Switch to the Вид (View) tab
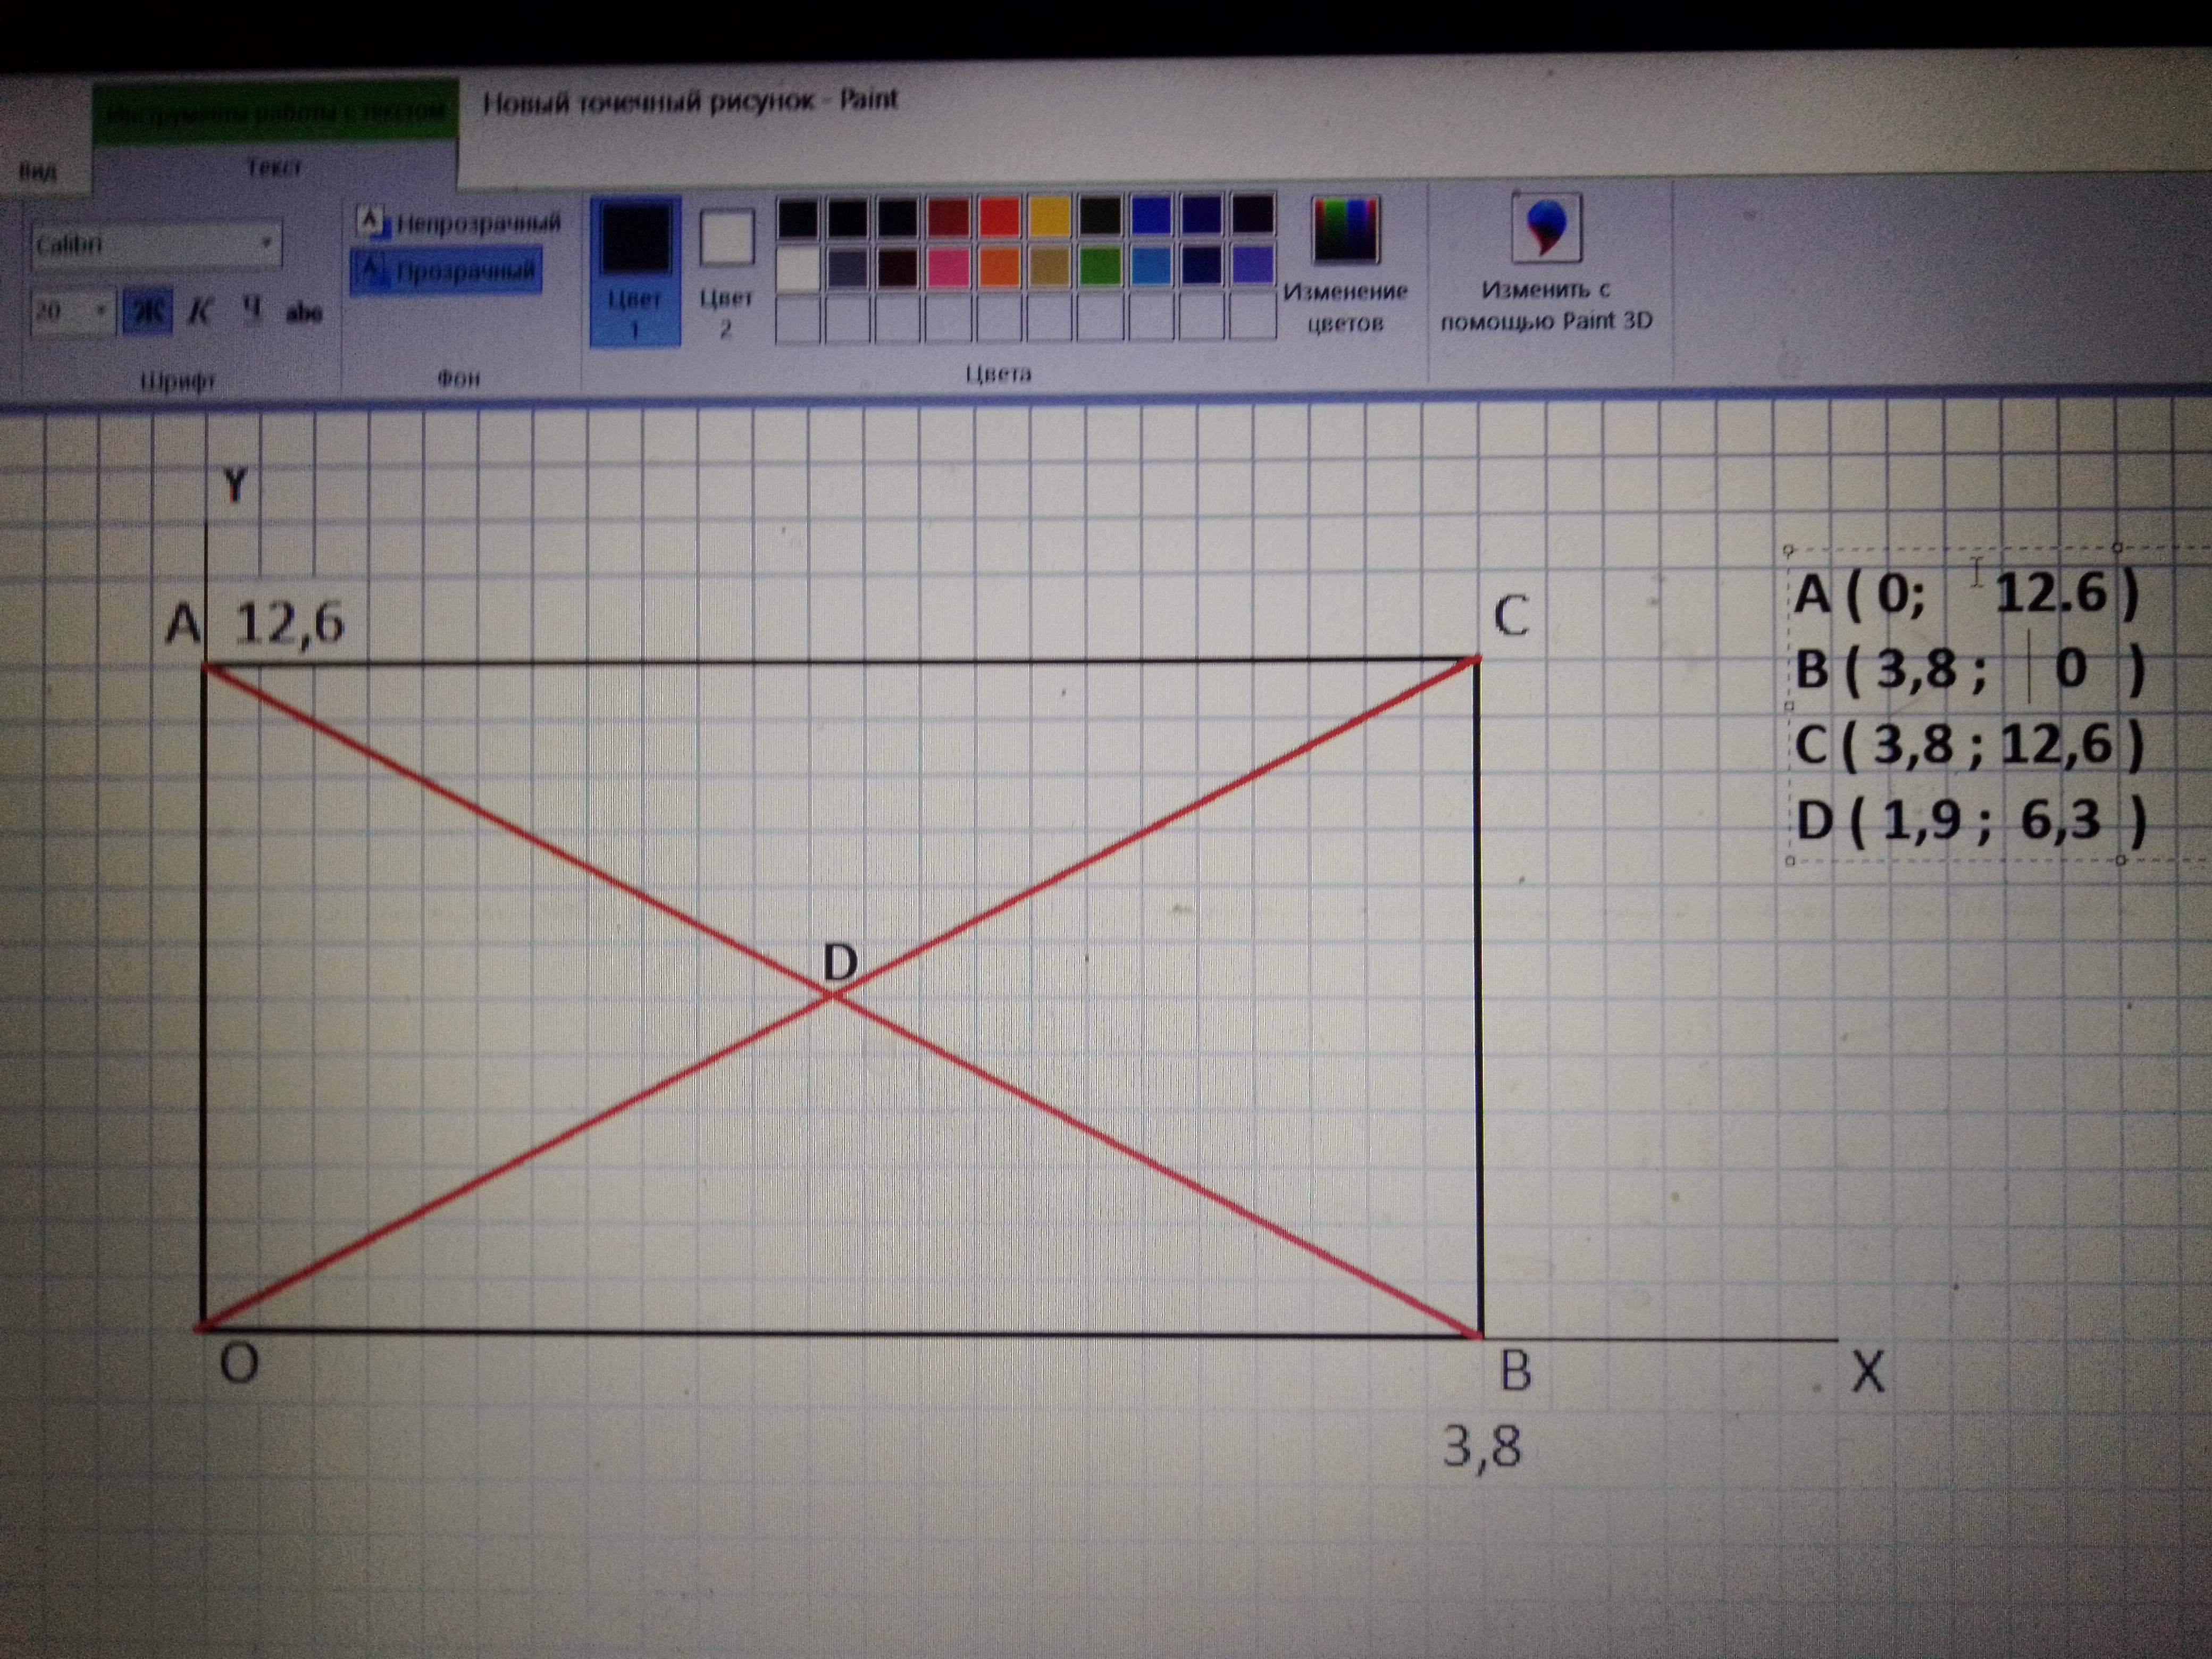Screen dimensions: 2212x1659 click(x=37, y=171)
